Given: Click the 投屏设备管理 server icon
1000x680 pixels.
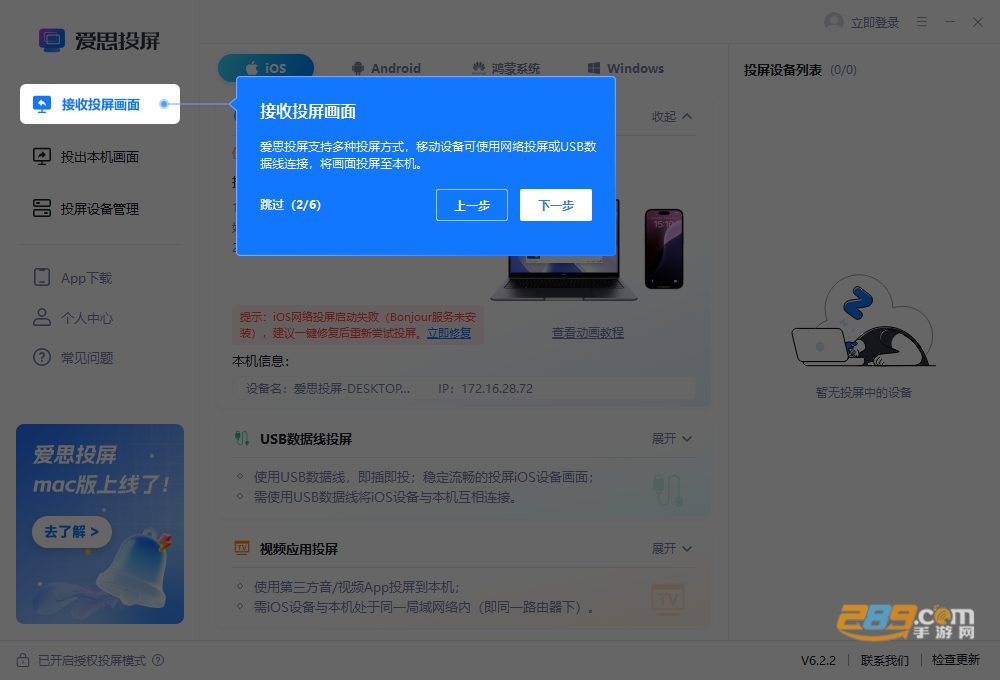Looking at the screenshot, I should (42, 208).
